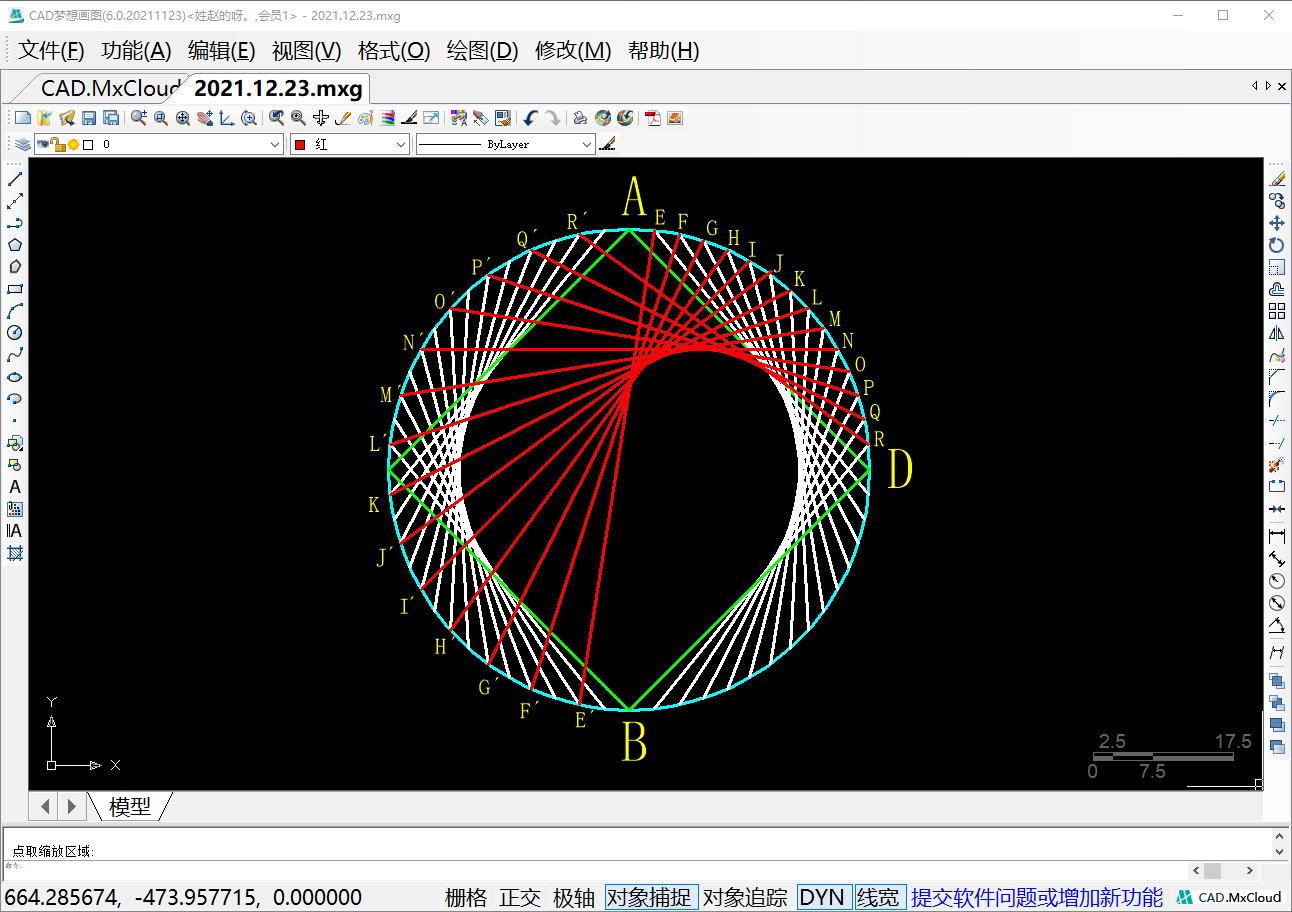Select the Circle drawing tool

tap(15, 333)
